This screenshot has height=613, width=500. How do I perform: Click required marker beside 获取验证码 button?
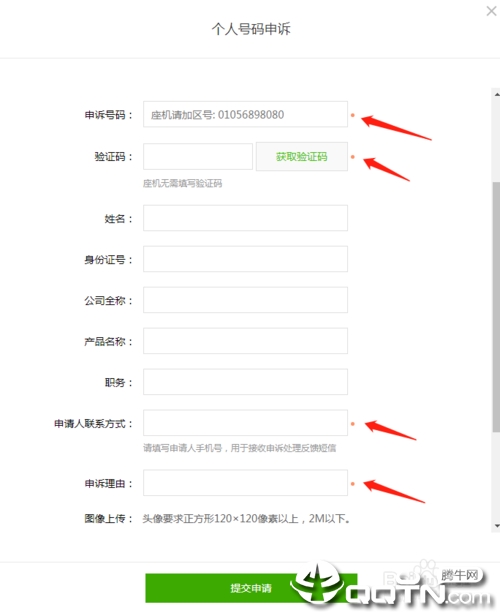click(353, 157)
